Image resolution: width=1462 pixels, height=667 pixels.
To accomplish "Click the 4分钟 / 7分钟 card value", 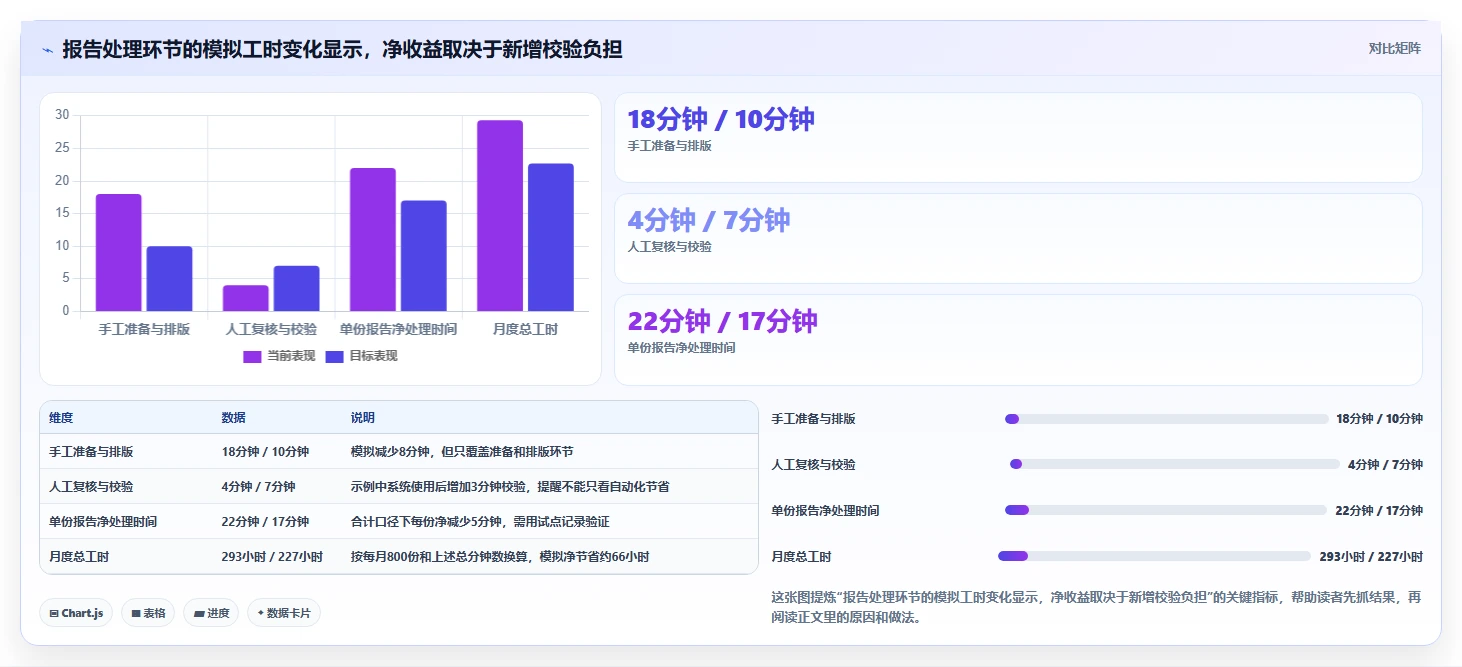I will (709, 220).
